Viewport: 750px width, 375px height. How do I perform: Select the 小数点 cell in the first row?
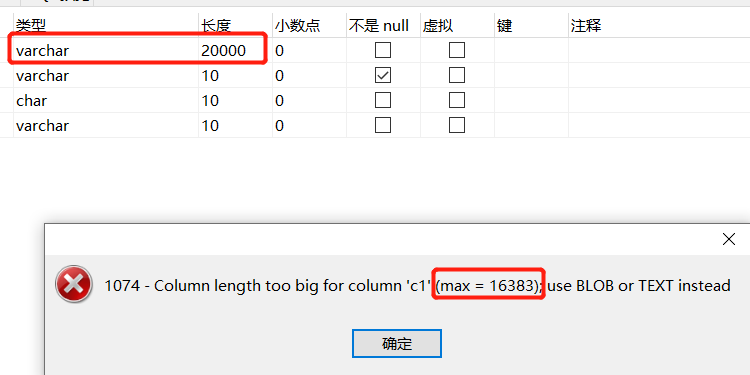pyautogui.click(x=309, y=50)
